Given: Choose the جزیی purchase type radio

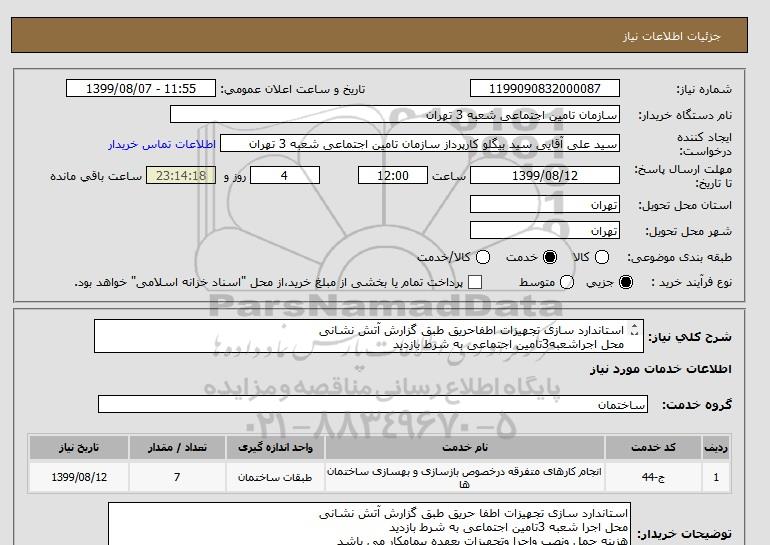Looking at the screenshot, I should (626, 282).
